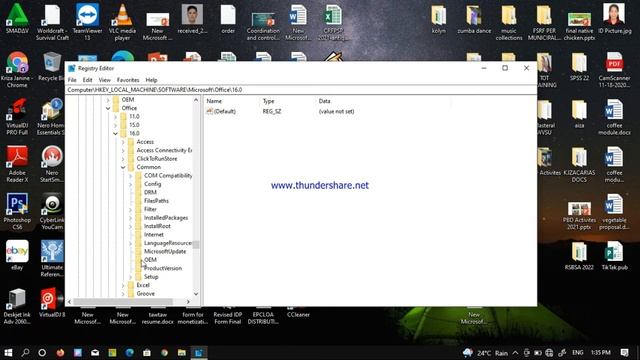The width and height of the screenshot is (640, 360).
Task: Click the tree horizontal scroll right arrow
Action: [x=188, y=302]
